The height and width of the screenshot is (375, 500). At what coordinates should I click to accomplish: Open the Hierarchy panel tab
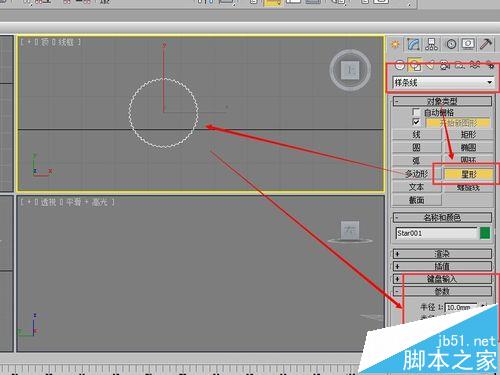[x=432, y=44]
